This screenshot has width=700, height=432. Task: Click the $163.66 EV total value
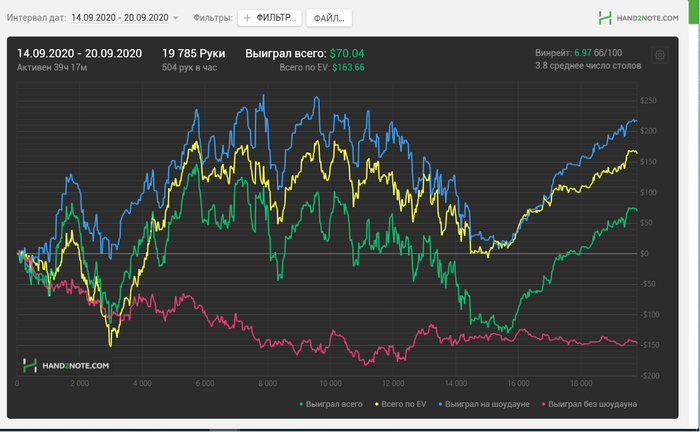348,67
